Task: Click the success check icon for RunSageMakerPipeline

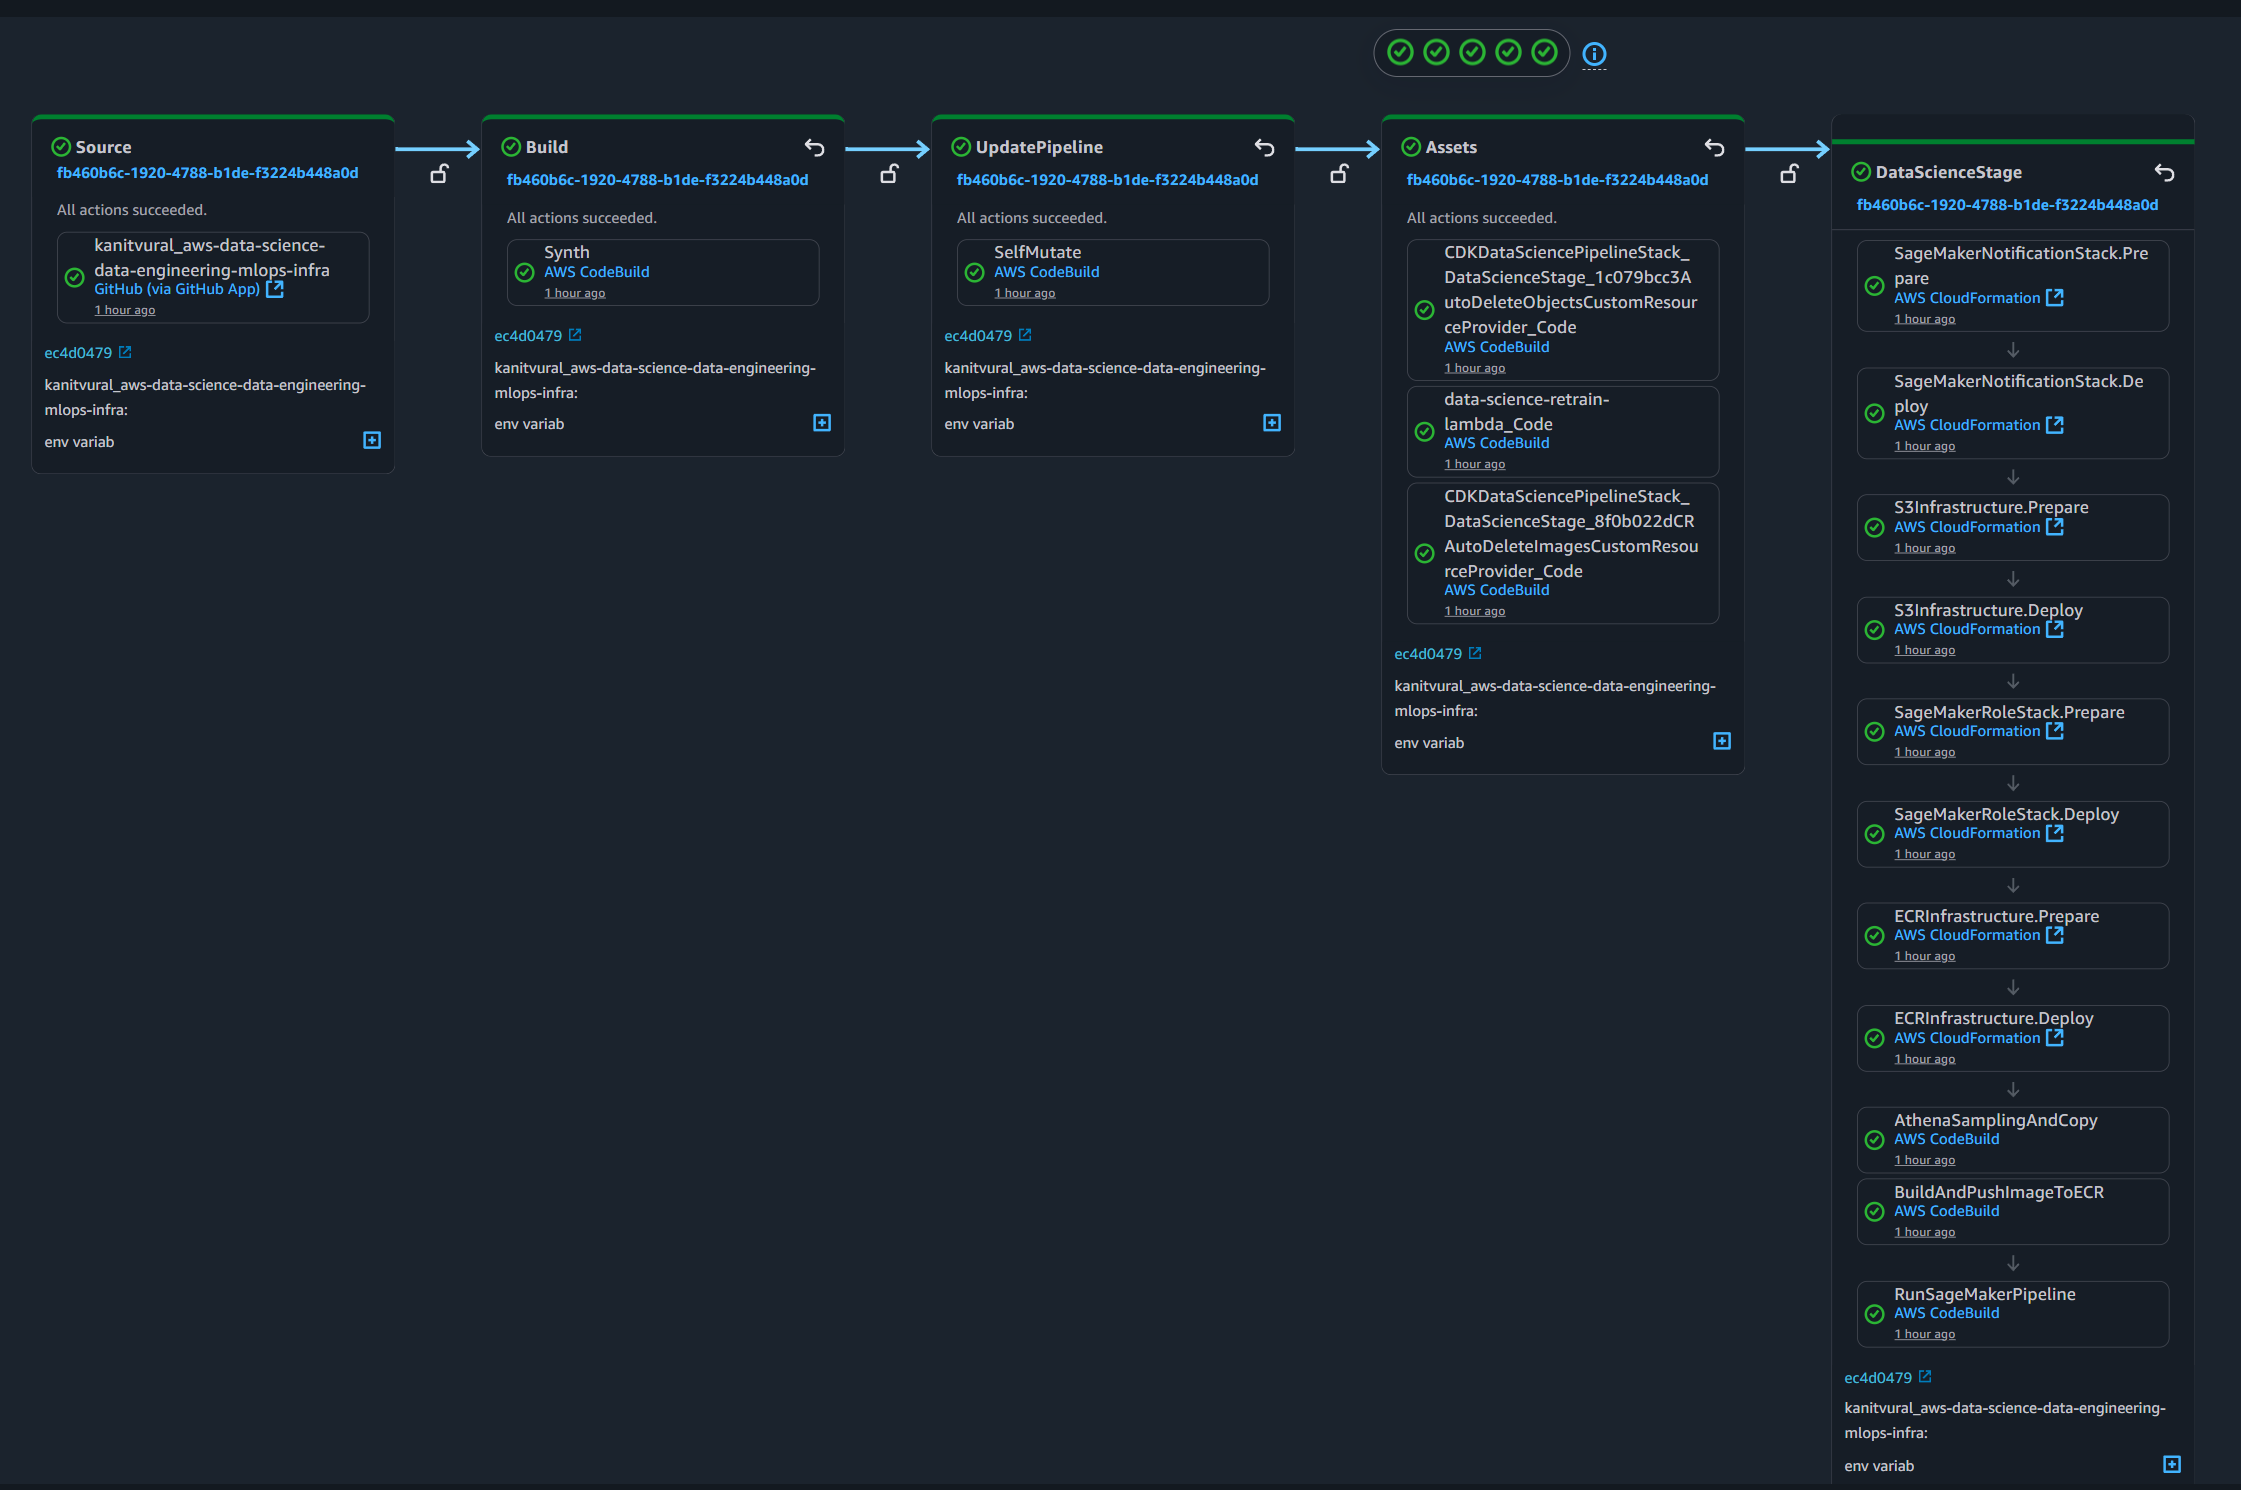Action: [x=1874, y=1314]
